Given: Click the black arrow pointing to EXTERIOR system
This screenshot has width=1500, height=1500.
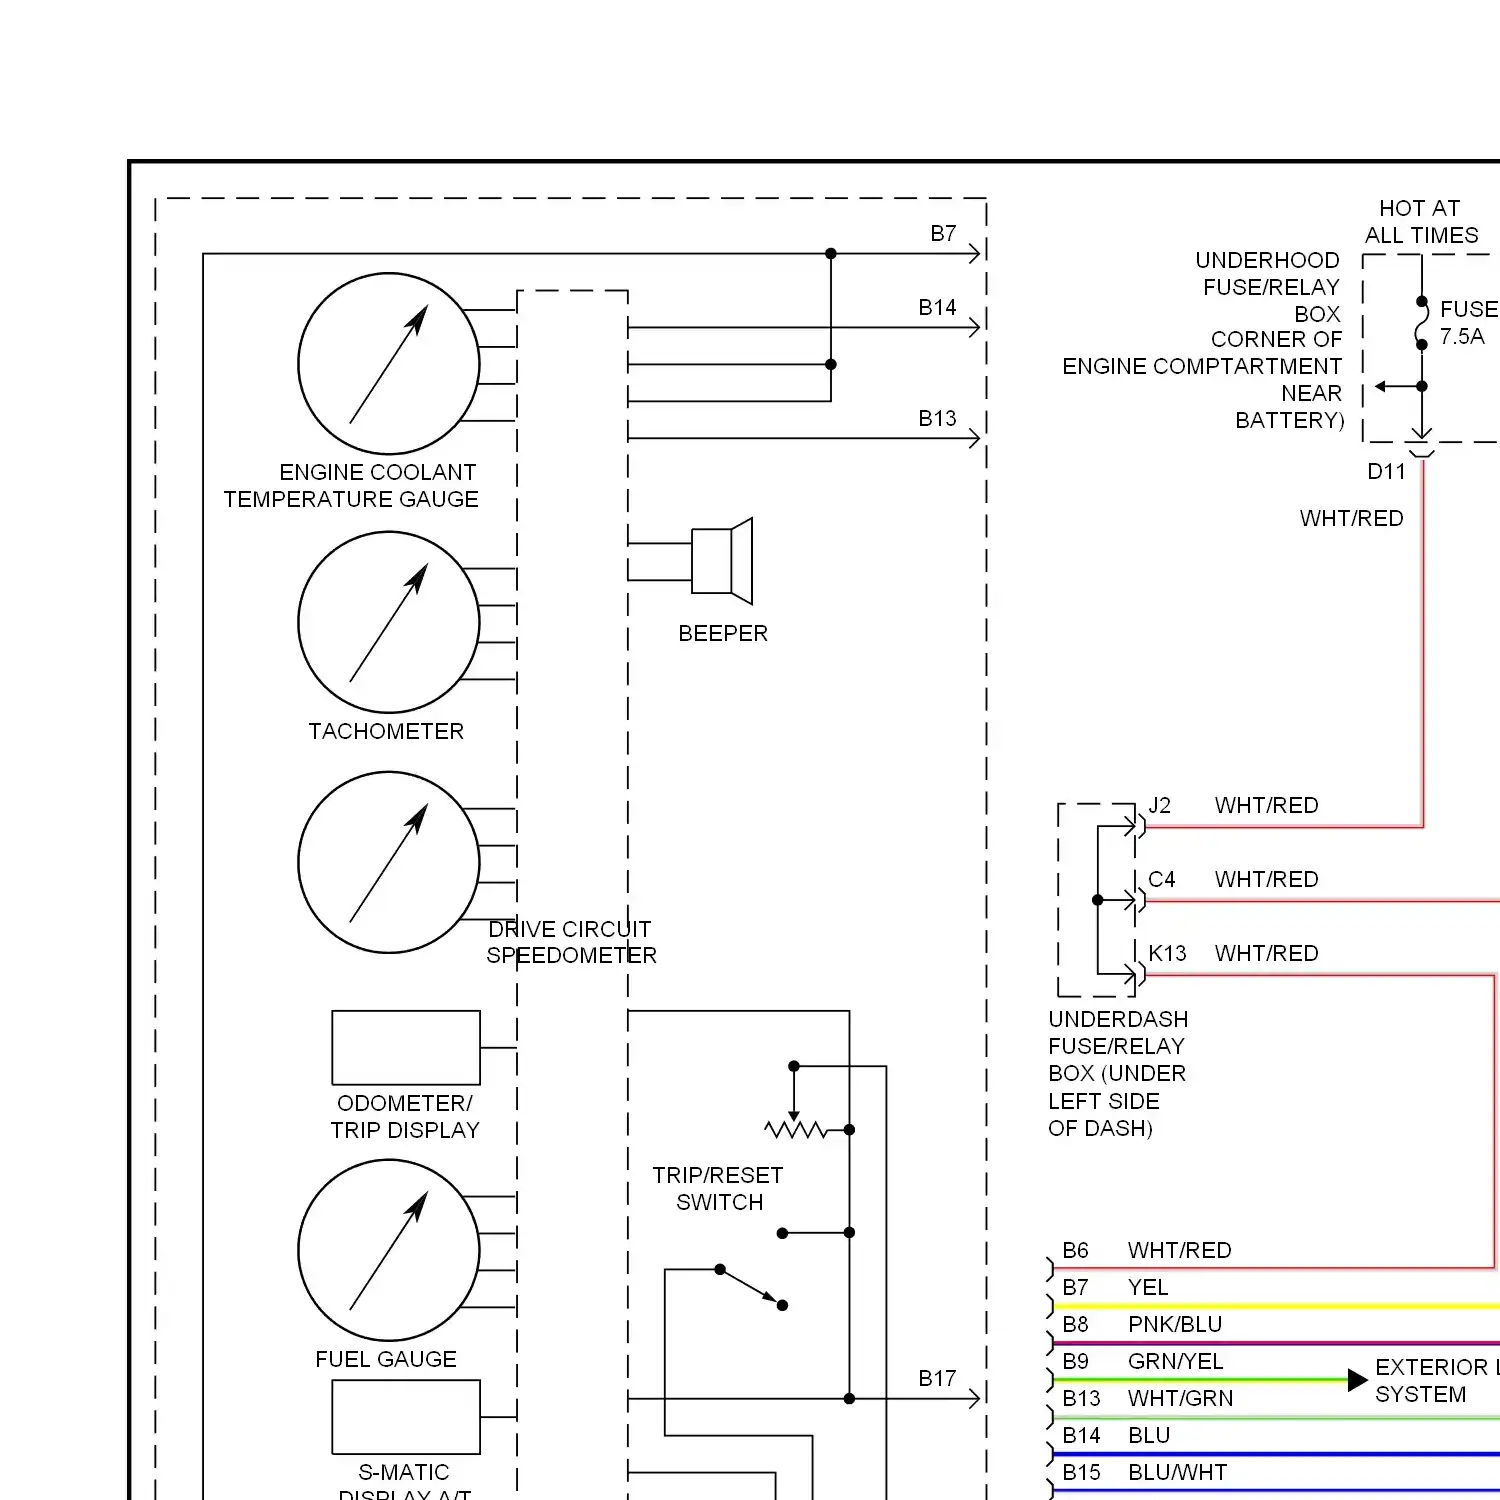Looking at the screenshot, I should click(1358, 1380).
